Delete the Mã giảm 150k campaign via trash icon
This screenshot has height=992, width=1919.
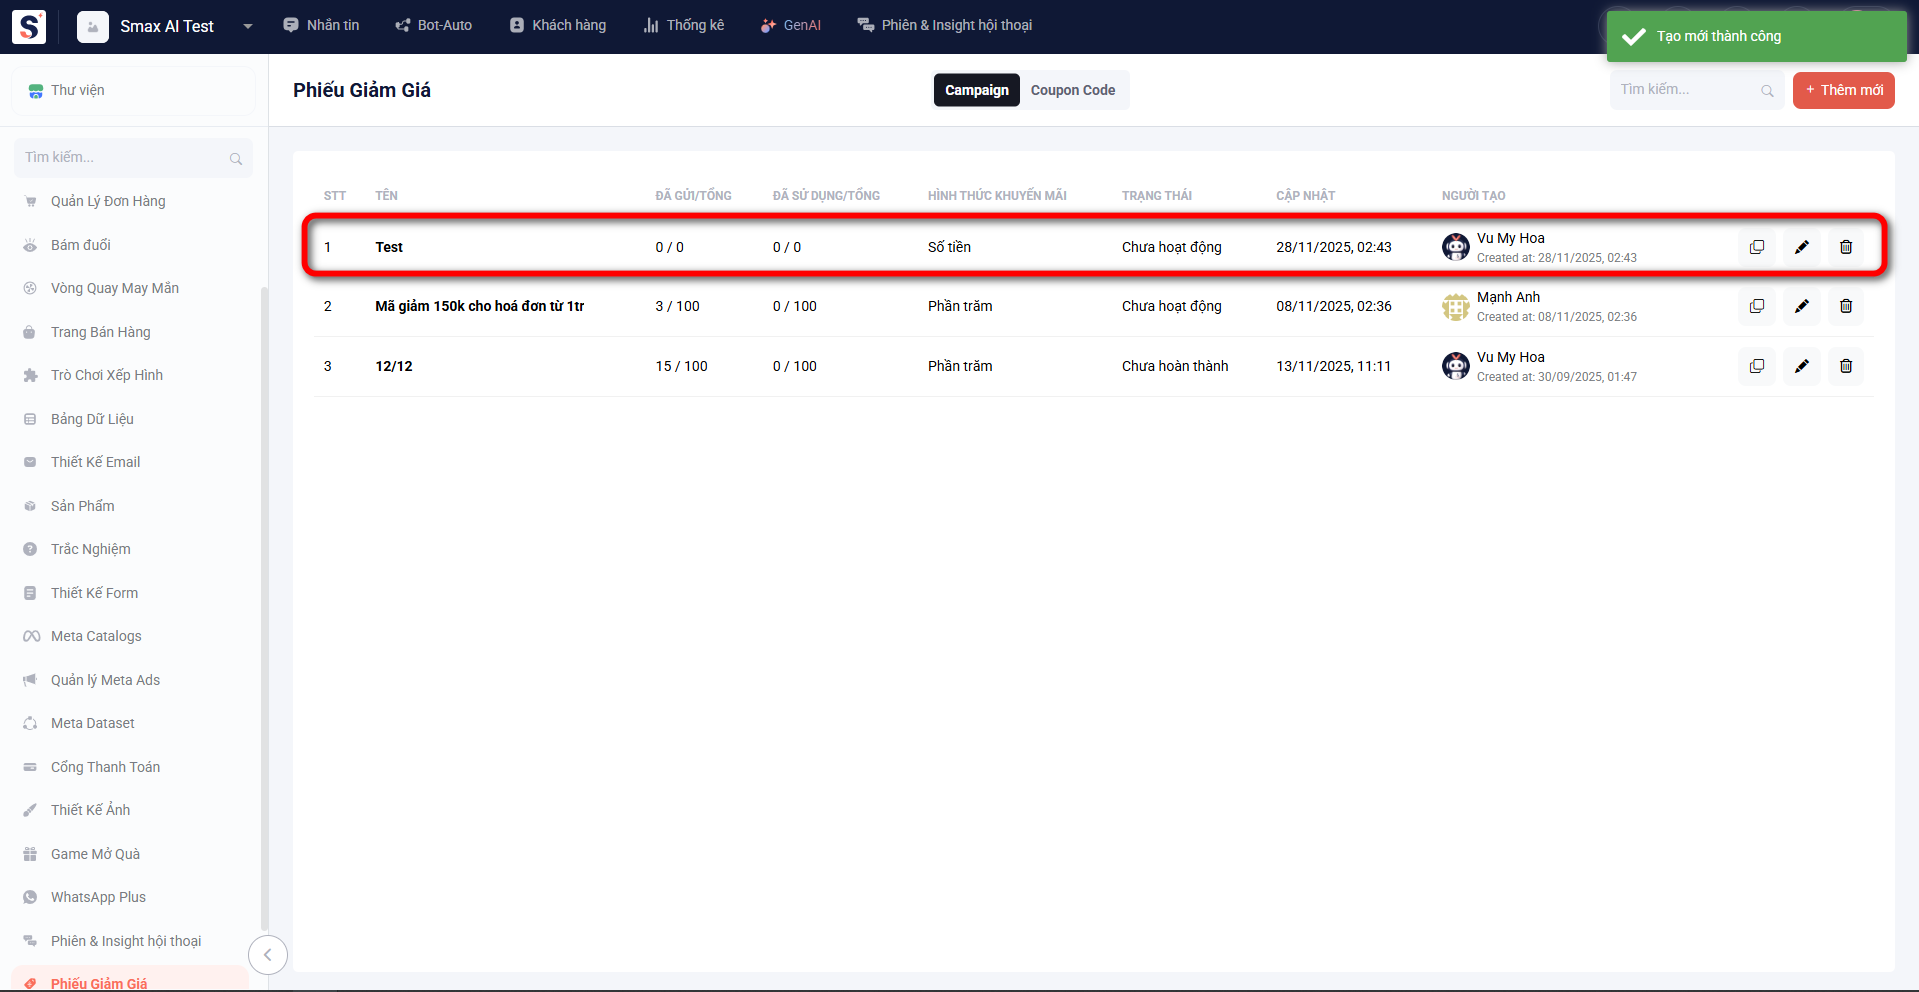[x=1845, y=306]
